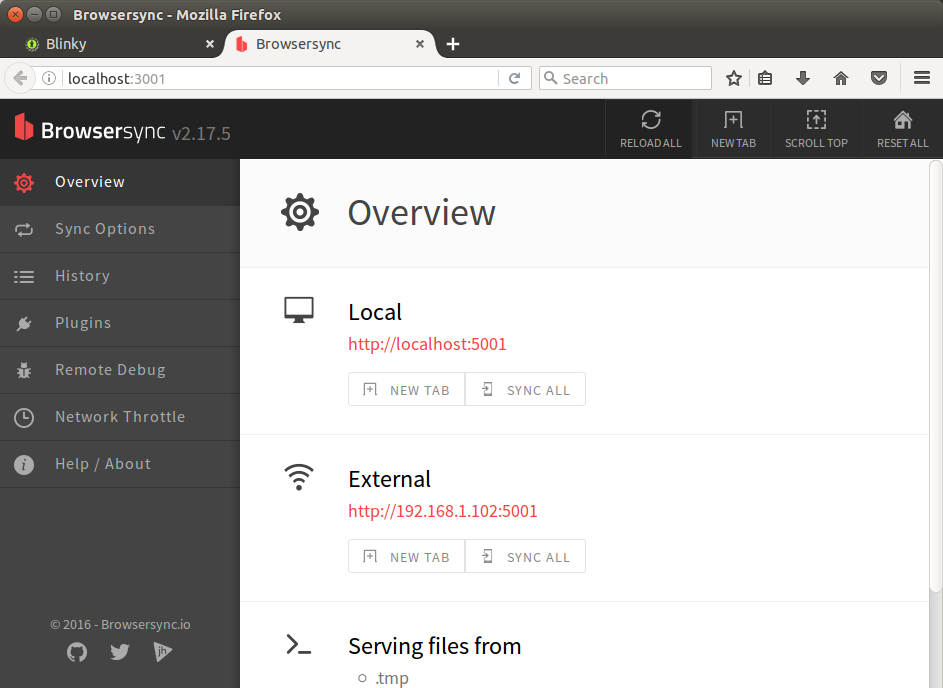The width and height of the screenshot is (943, 688).
Task: Select the Browsersync browser tab
Action: pos(328,44)
